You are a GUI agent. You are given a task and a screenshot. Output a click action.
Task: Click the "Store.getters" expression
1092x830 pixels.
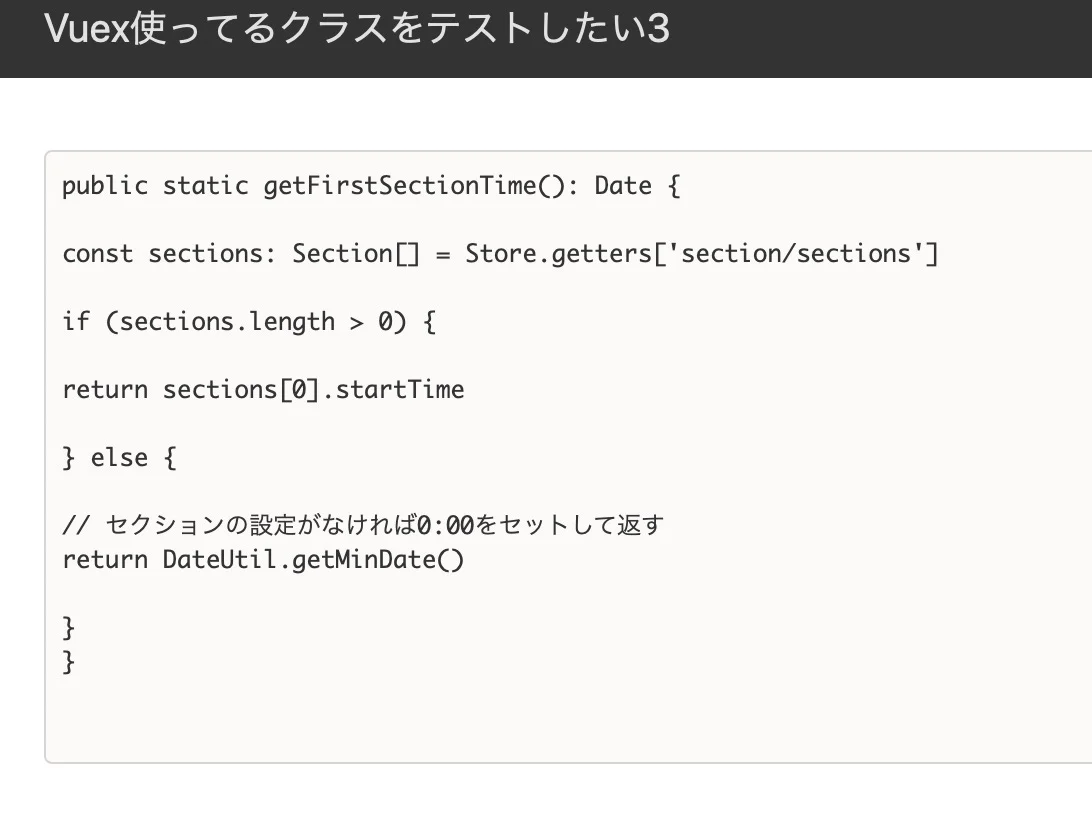[x=558, y=253]
